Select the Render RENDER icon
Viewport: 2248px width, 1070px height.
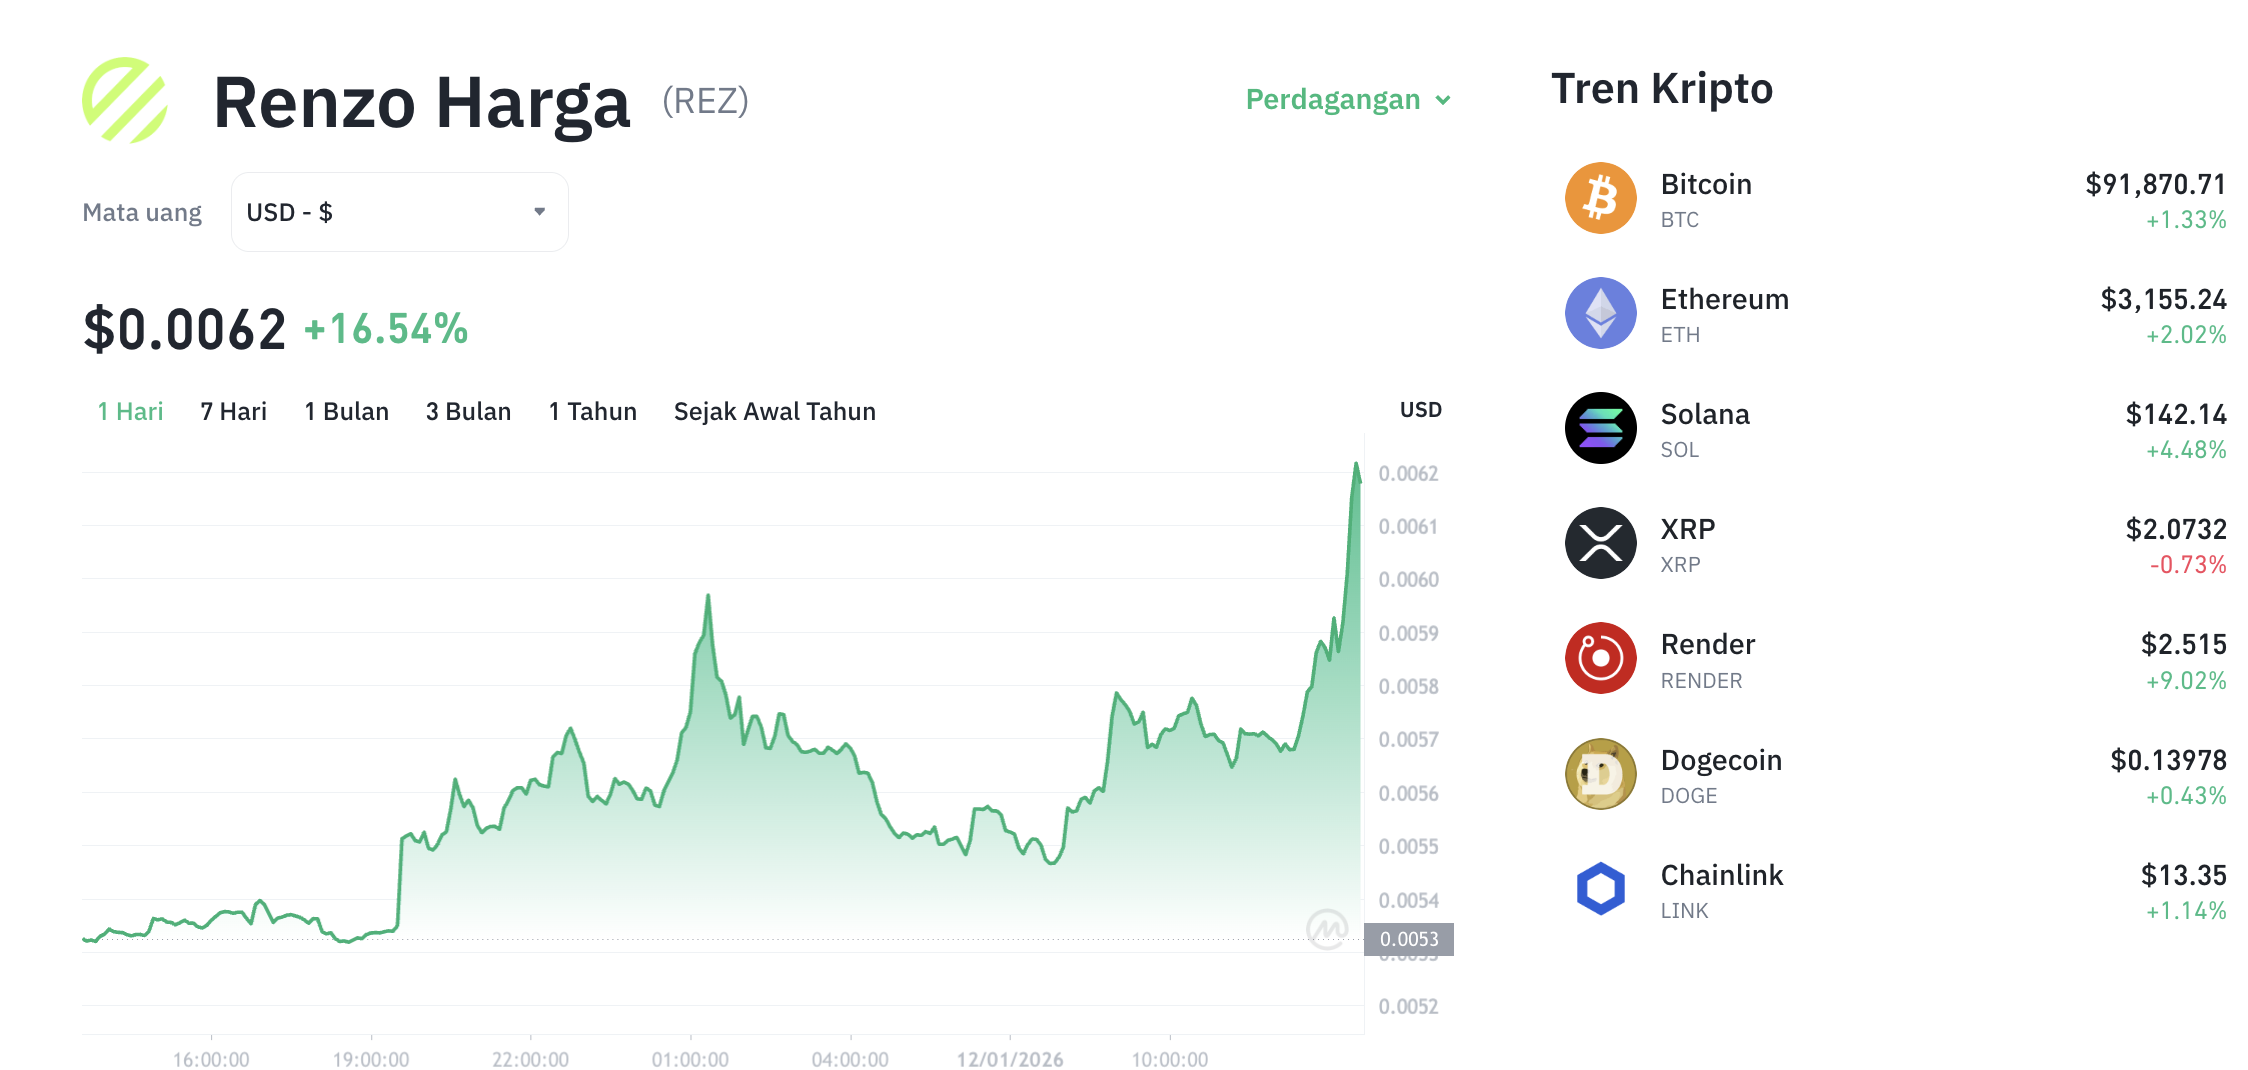1600,658
